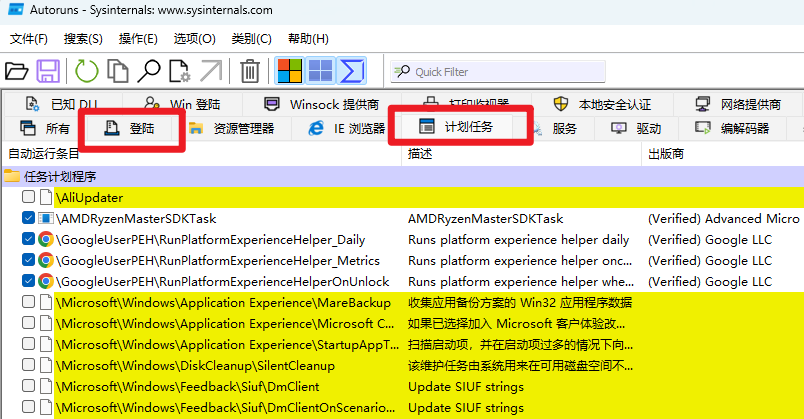Image resolution: width=804 pixels, height=419 pixels.
Task: Click the Copy toolbar icon
Action: [x=117, y=71]
